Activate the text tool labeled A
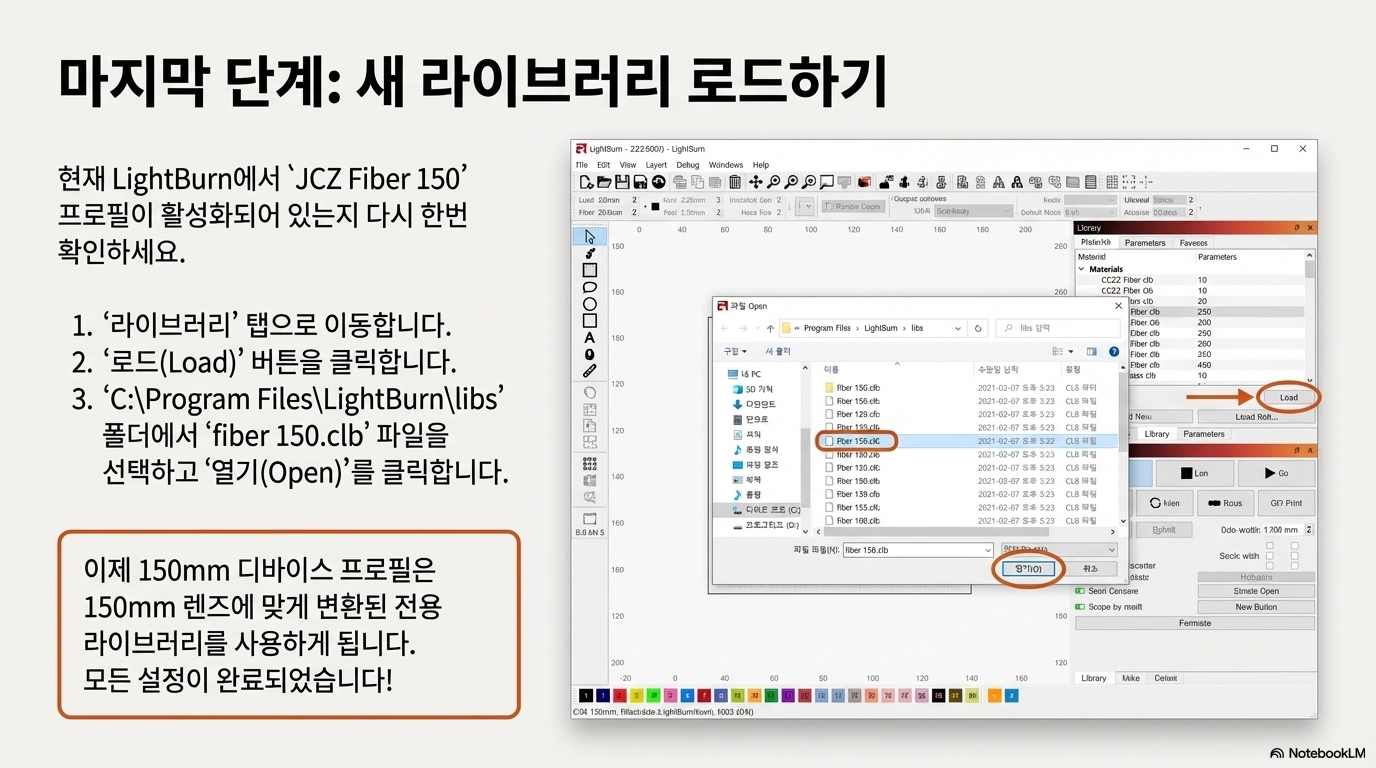The width and height of the screenshot is (1376, 768). [589, 337]
